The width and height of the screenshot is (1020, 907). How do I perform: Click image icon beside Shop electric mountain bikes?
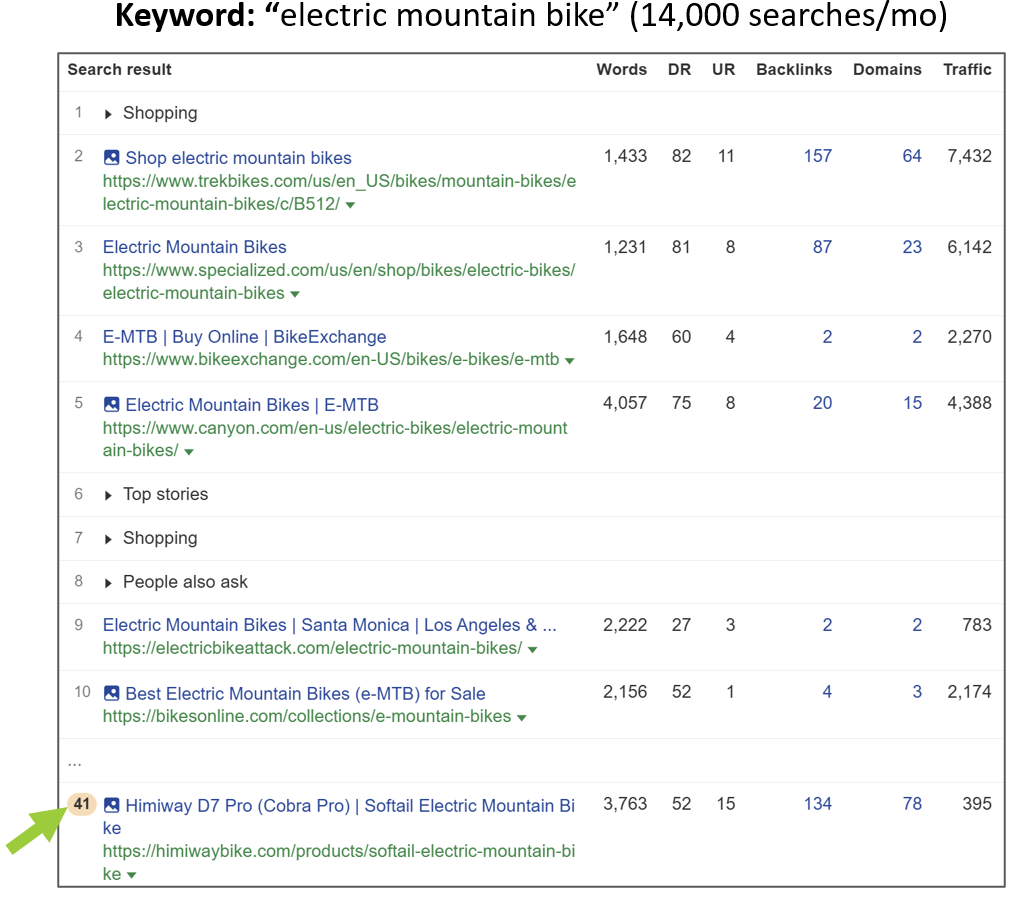pyautogui.click(x=112, y=158)
